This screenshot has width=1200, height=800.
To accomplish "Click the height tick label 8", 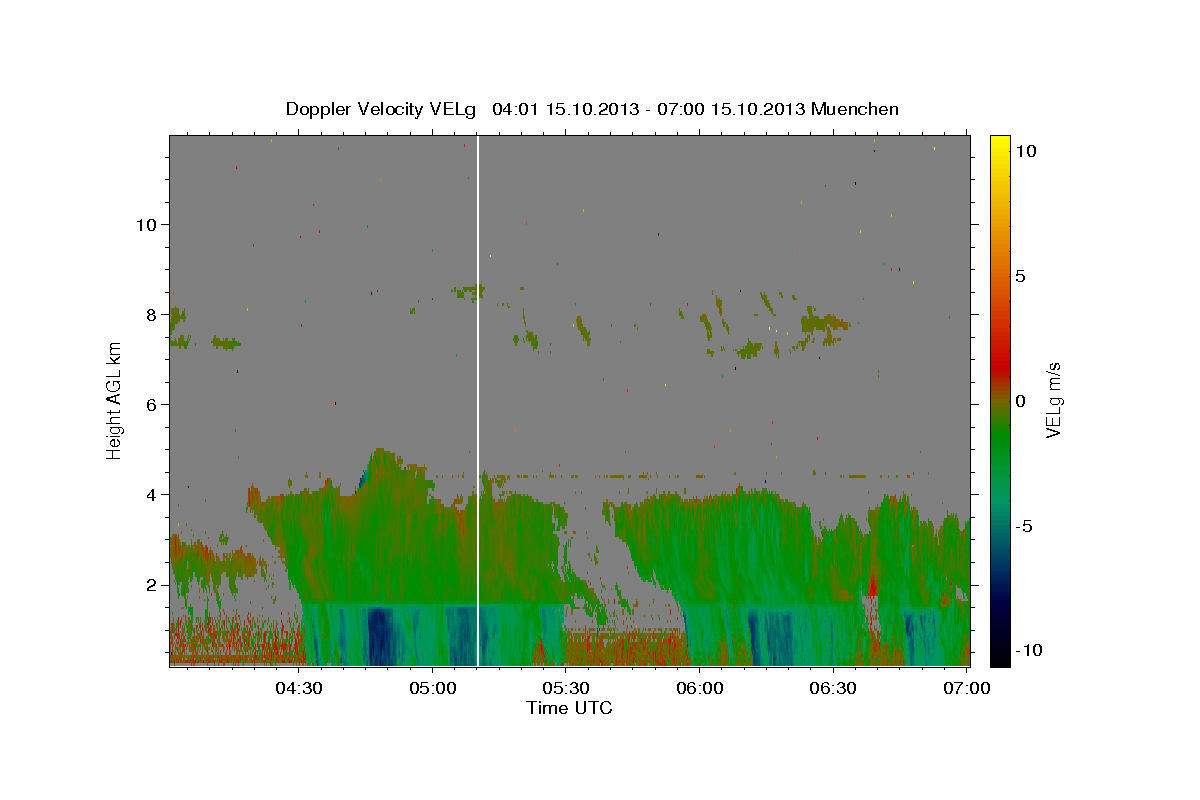I will (x=152, y=314).
